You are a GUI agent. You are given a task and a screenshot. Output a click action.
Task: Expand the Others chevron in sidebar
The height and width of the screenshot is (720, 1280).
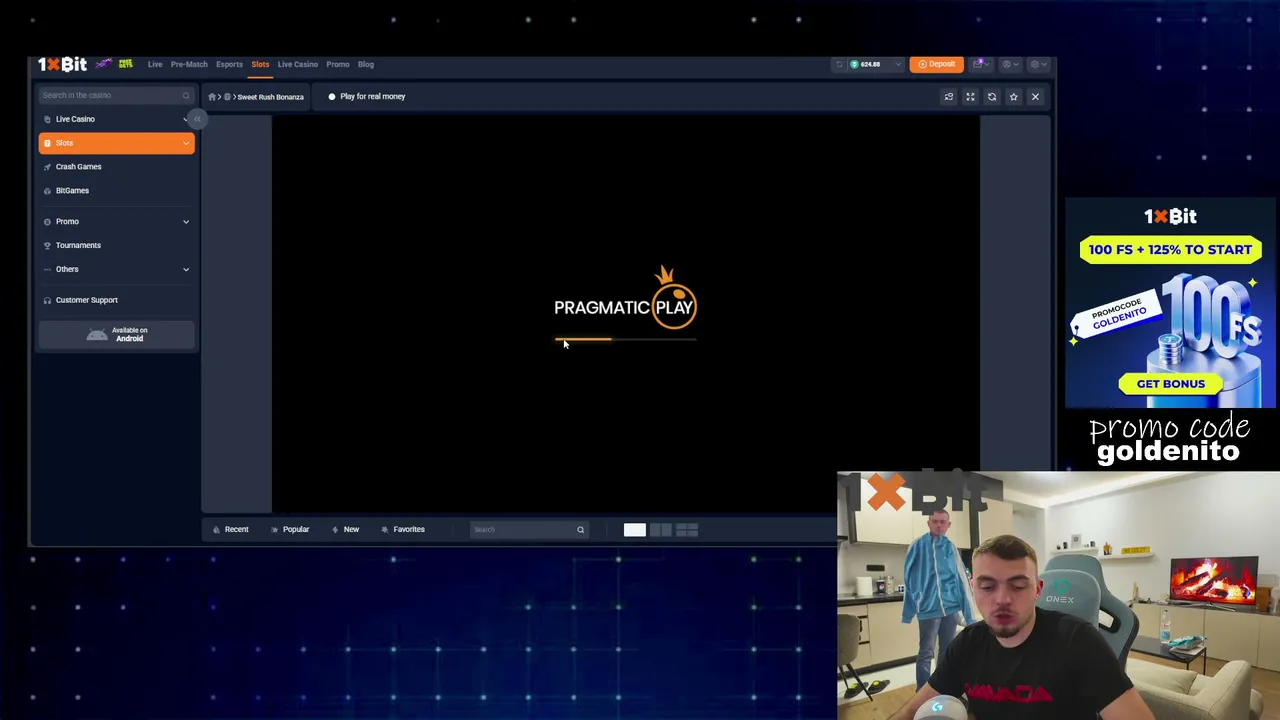click(186, 269)
